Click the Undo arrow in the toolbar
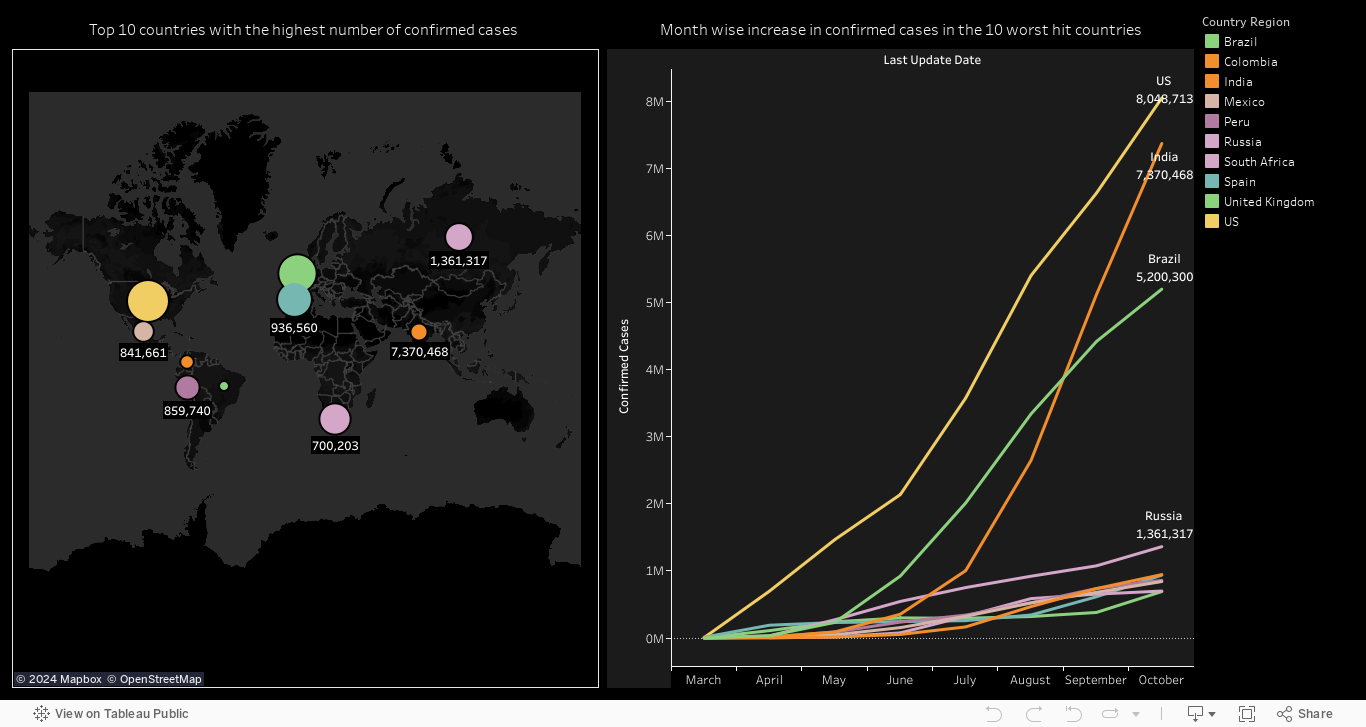Screen dimensions: 1366x727 (993, 714)
